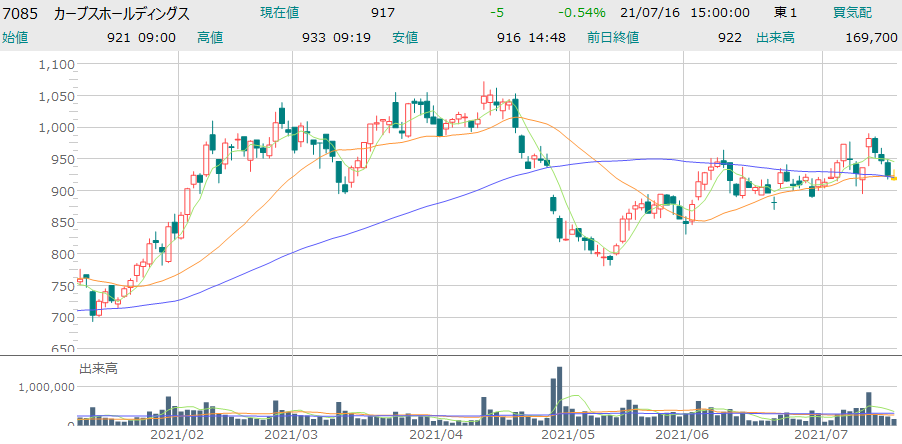
Task: Click the current price value 917
Action: click(x=382, y=13)
